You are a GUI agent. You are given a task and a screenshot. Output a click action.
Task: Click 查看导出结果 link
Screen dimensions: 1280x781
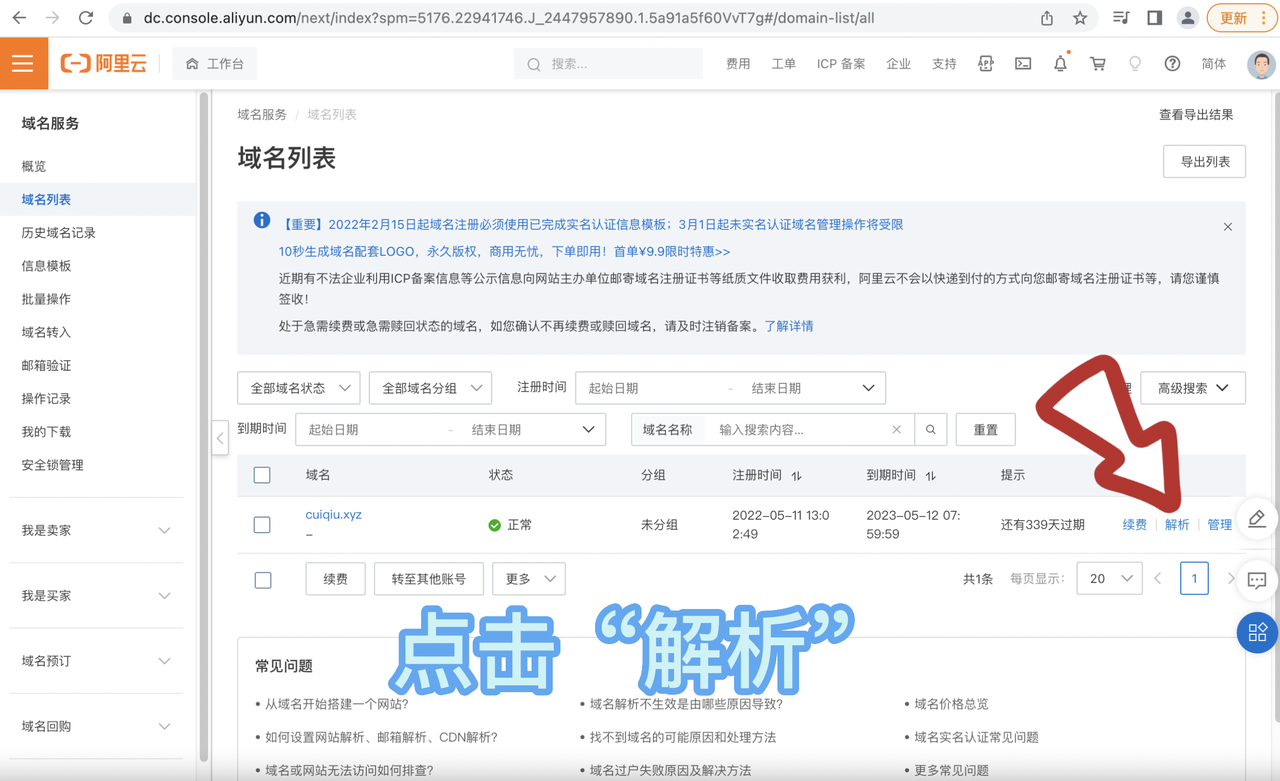(1196, 115)
